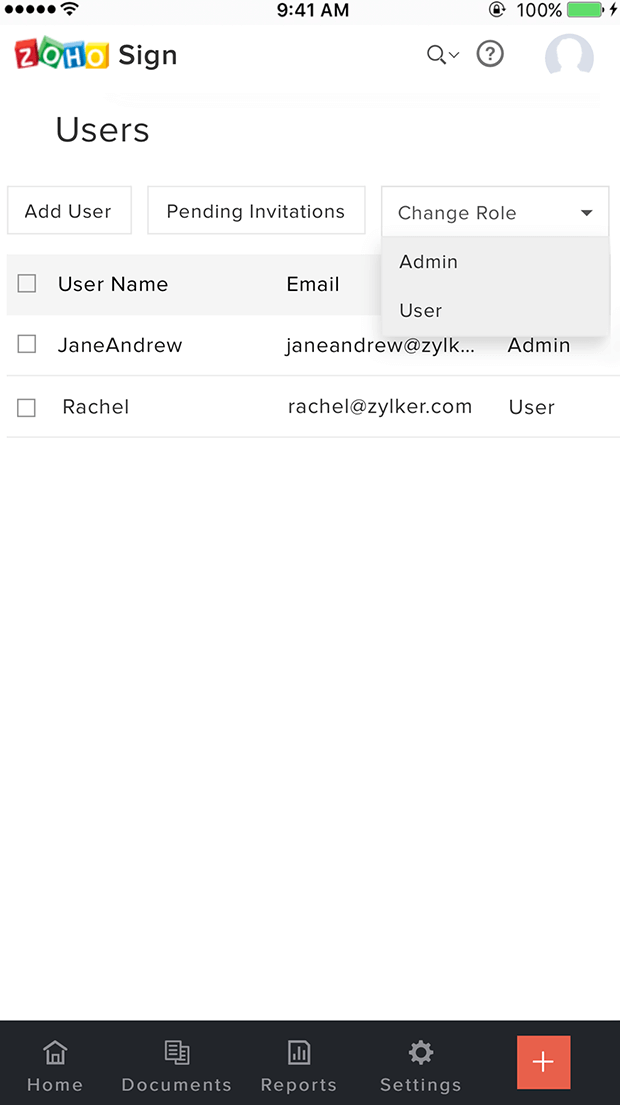Viewport: 620px width, 1105px height.
Task: Click the help question mark icon
Action: click(490, 54)
